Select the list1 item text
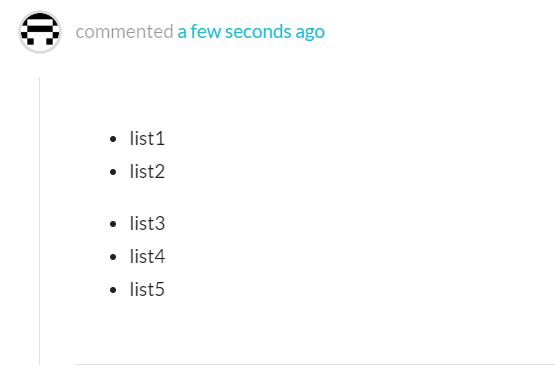 click(147, 138)
